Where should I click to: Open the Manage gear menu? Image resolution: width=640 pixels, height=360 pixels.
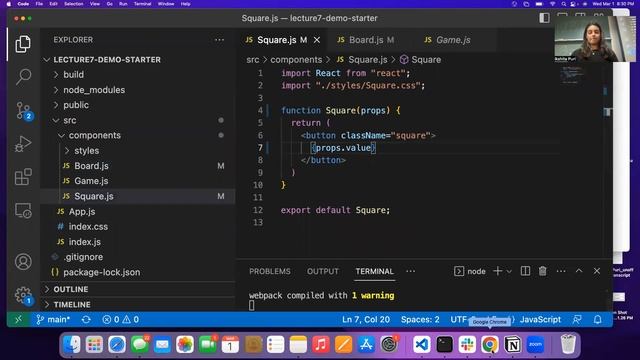pyautogui.click(x=23, y=295)
